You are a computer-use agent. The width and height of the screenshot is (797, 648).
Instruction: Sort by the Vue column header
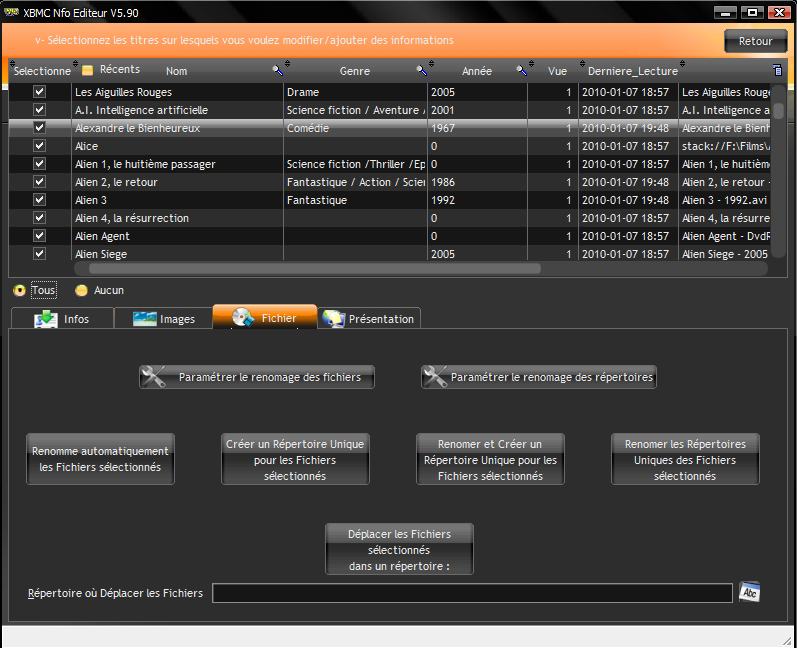point(557,71)
